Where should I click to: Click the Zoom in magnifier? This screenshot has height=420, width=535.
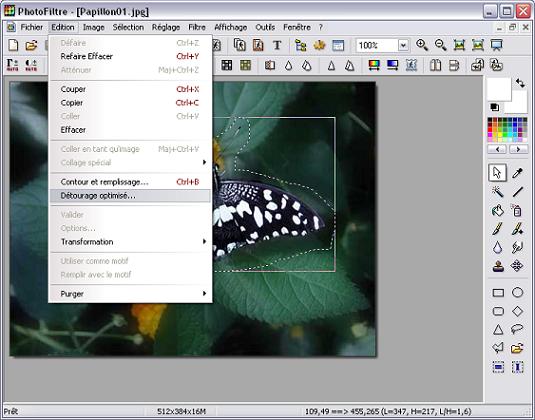[422, 45]
